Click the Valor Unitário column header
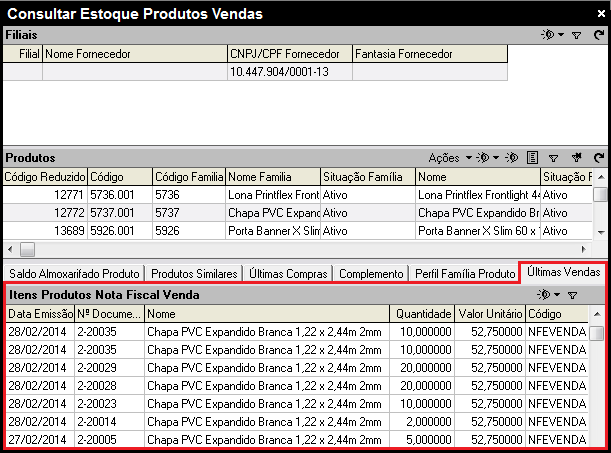The width and height of the screenshot is (611, 453). coord(490,314)
